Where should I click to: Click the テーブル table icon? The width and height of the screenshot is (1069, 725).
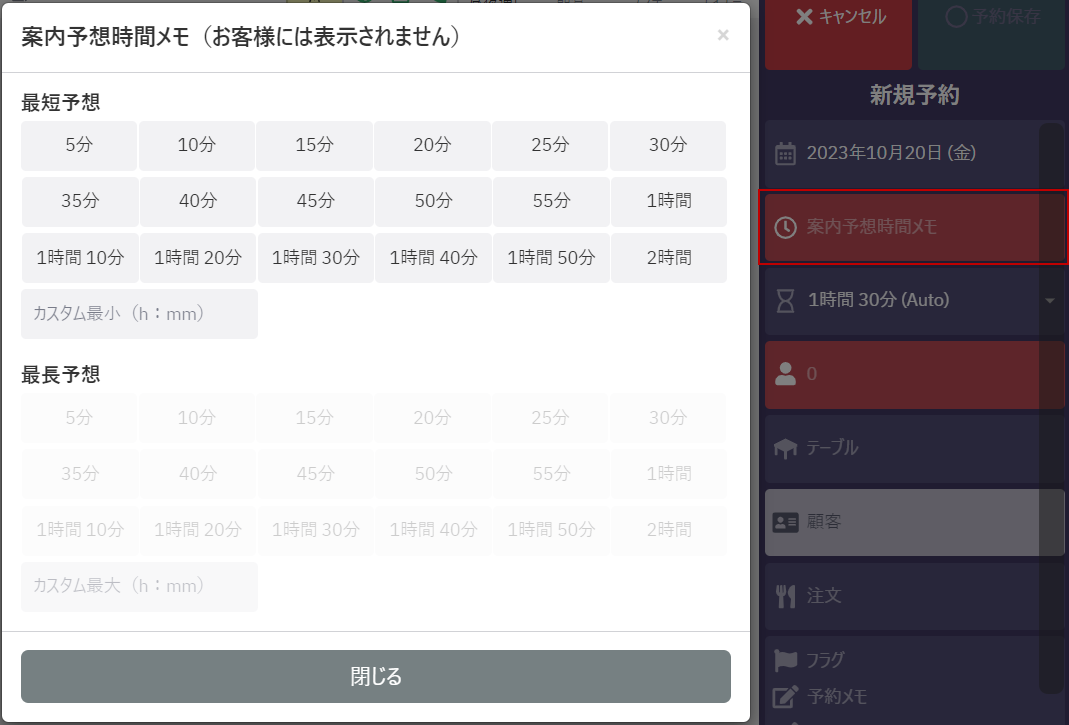[786, 448]
